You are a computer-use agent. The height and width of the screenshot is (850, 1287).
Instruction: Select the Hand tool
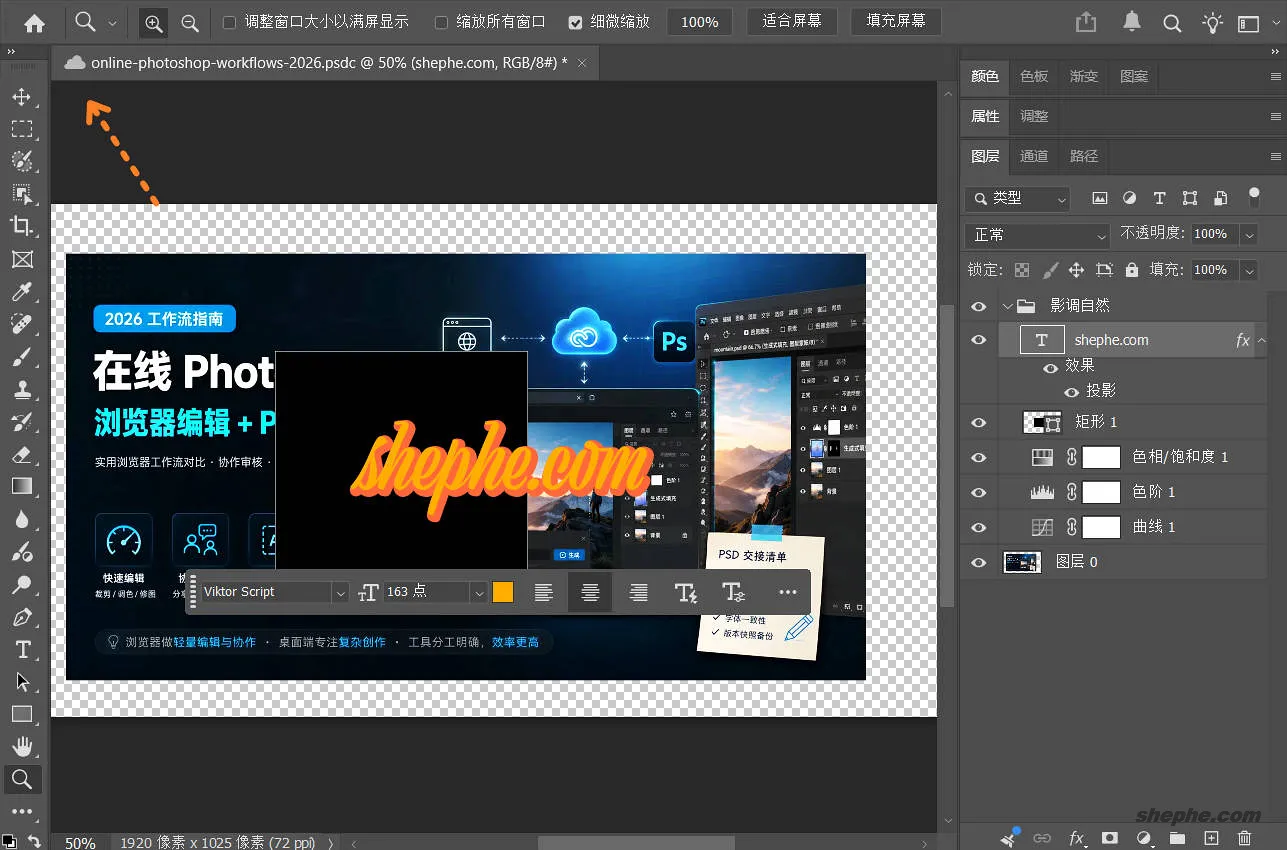[x=21, y=747]
